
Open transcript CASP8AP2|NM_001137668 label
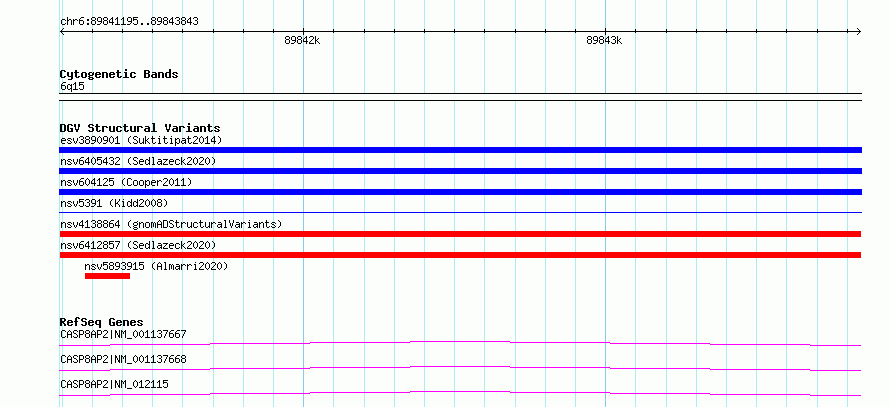pyautogui.click(x=123, y=359)
